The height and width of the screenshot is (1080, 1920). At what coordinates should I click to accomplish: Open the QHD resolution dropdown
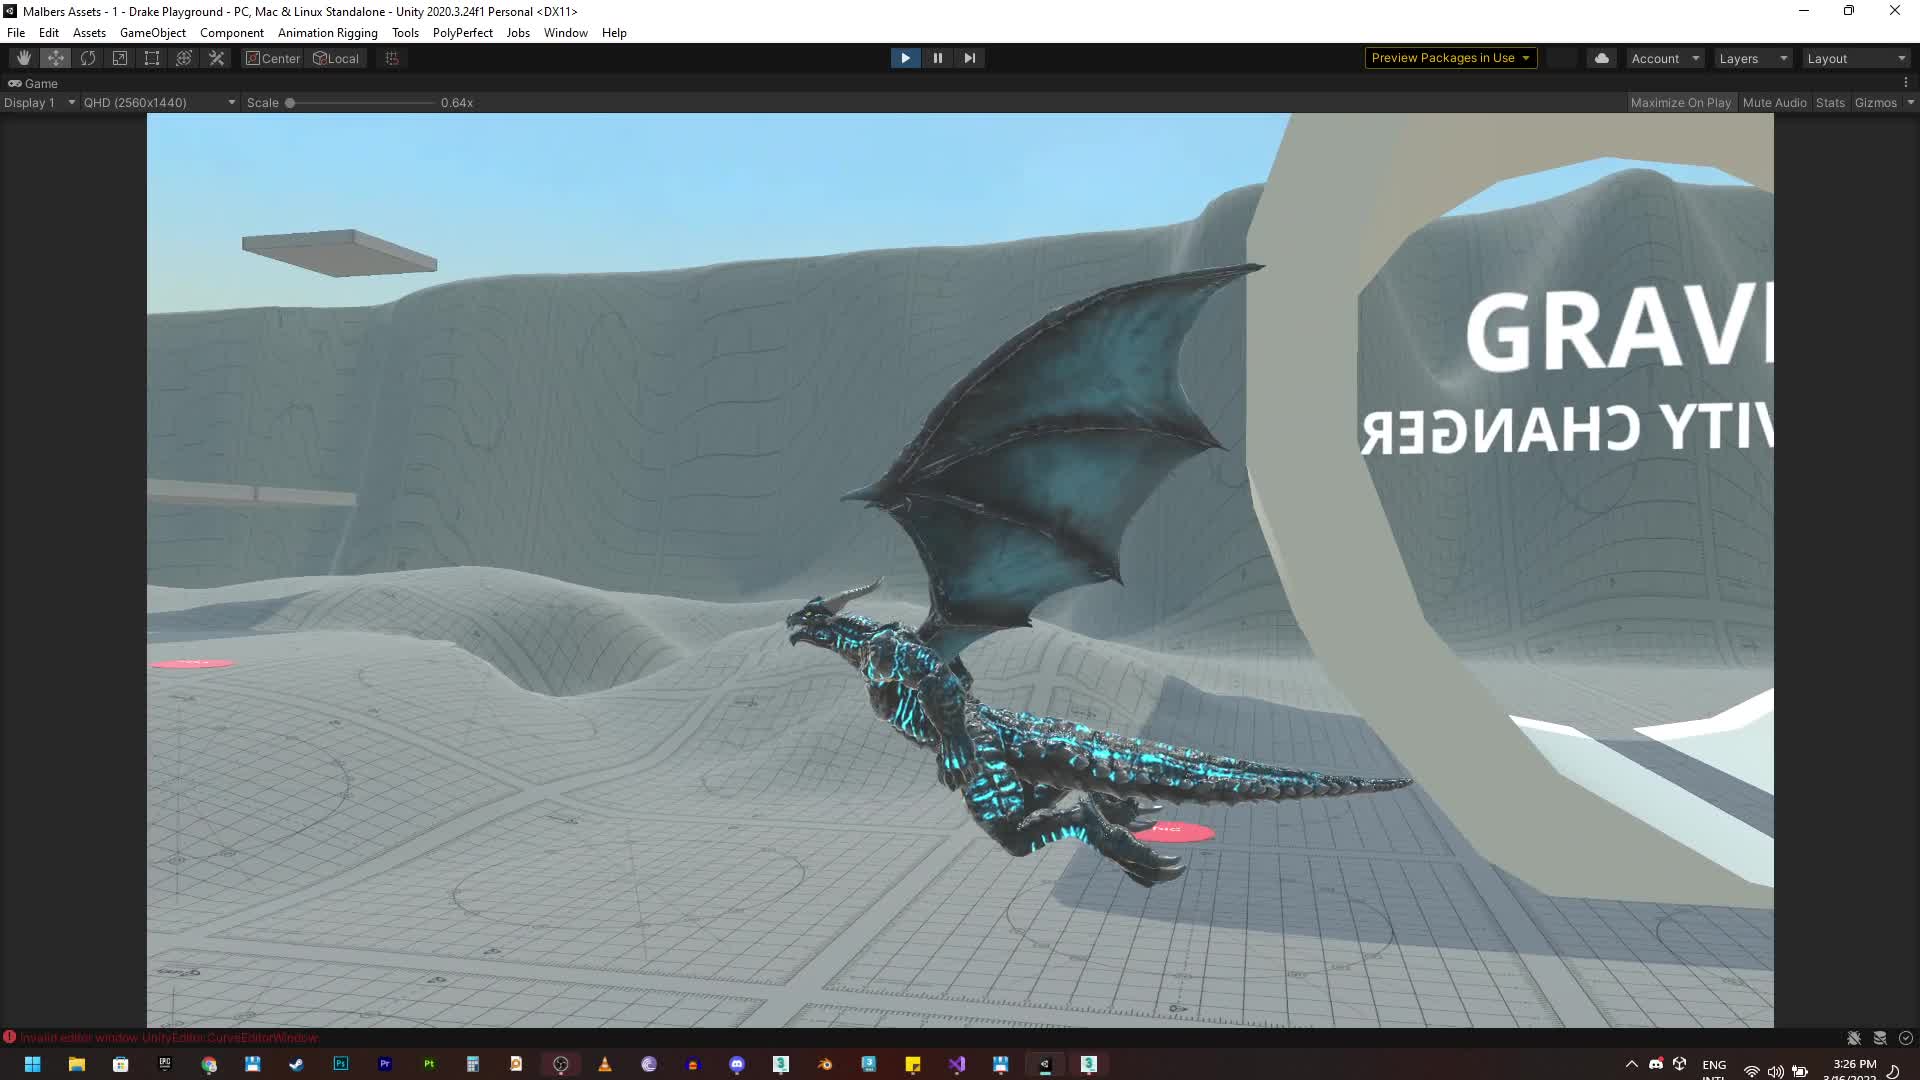coord(159,102)
